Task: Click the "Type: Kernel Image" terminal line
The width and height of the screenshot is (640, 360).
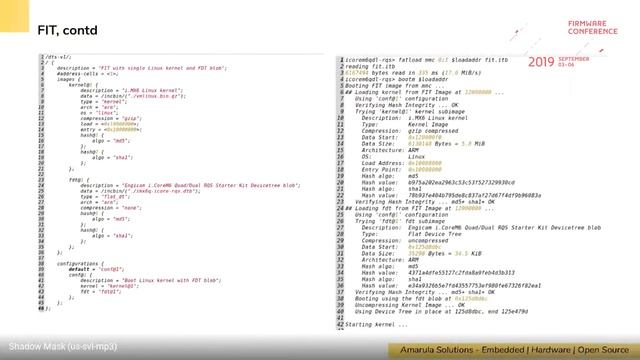Action: pos(404,124)
